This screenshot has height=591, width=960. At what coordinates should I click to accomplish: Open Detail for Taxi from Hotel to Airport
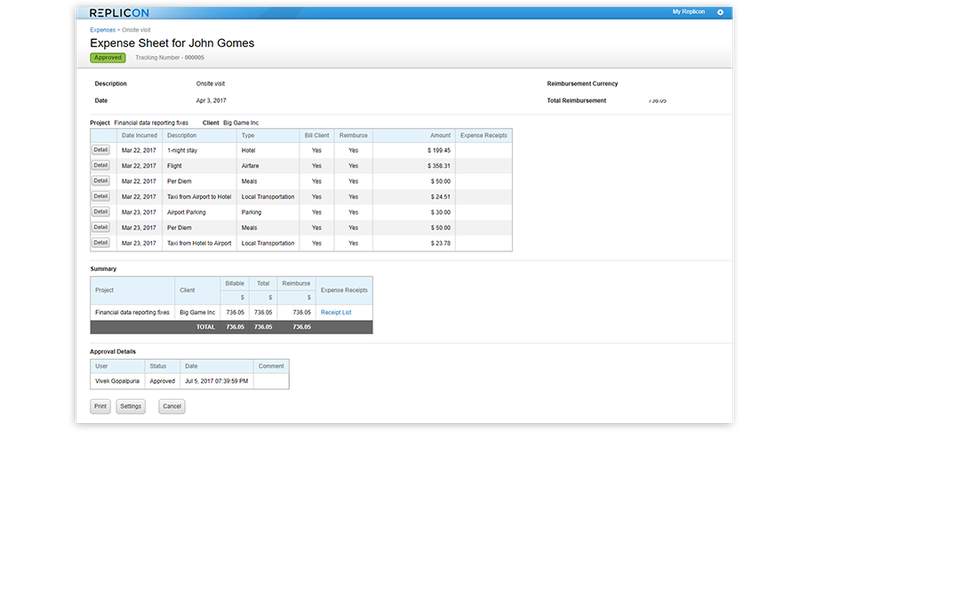pos(100,243)
